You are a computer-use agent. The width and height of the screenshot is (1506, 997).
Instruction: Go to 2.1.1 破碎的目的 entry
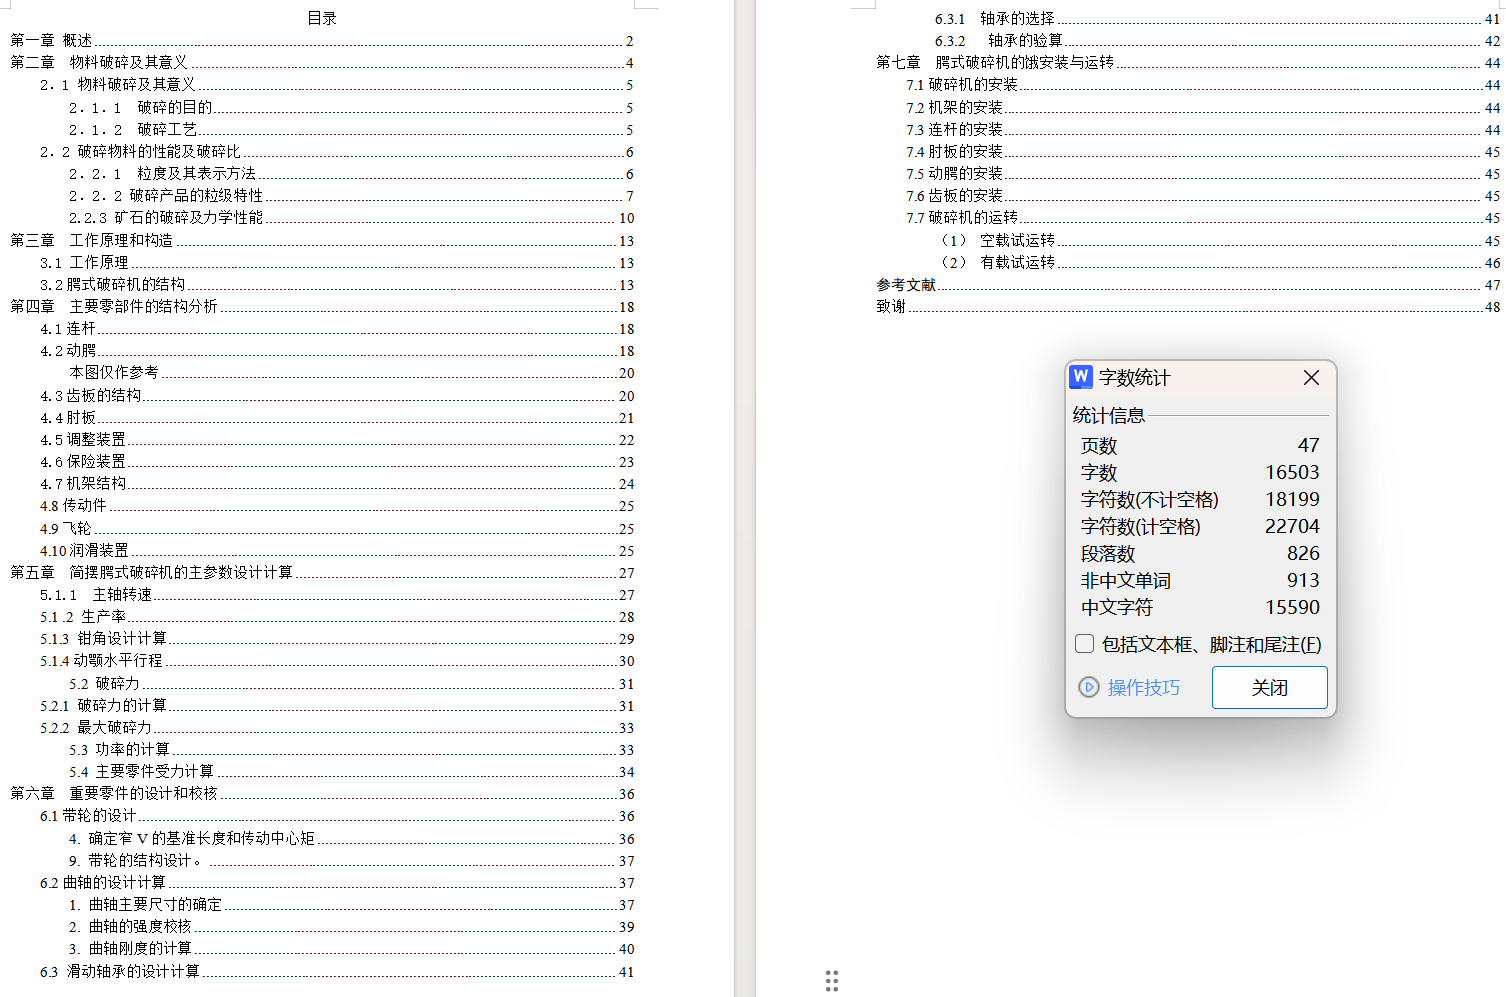pyautogui.click(x=351, y=107)
